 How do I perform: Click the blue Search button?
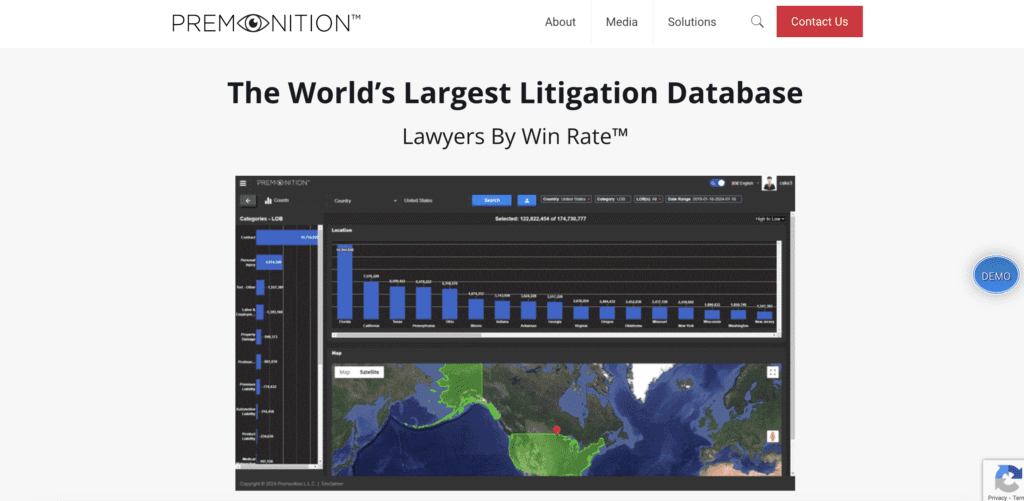pyautogui.click(x=492, y=201)
